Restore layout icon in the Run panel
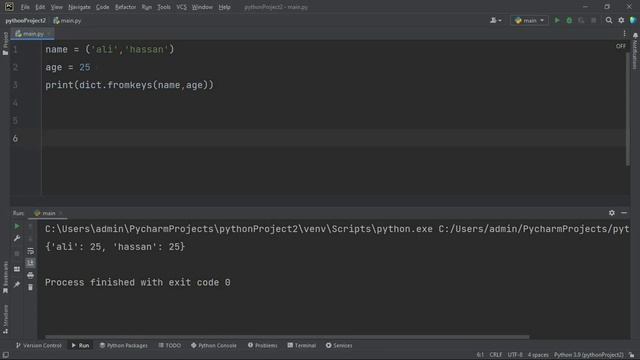 (17, 269)
